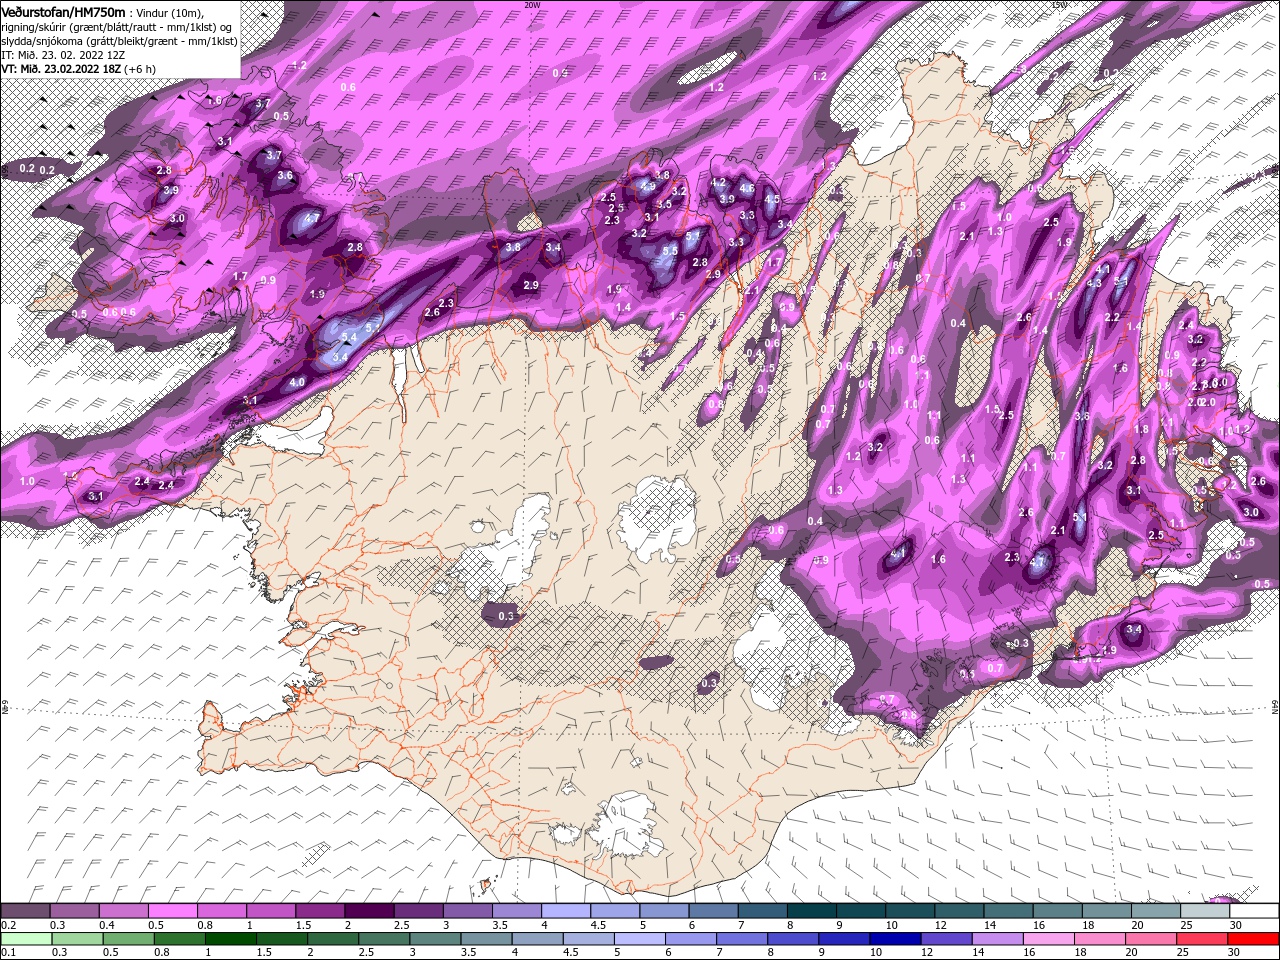Pick the light pink 16–18 swatch, bottom legend row
Screen dimensions: 1280x960
[x=1049, y=939]
